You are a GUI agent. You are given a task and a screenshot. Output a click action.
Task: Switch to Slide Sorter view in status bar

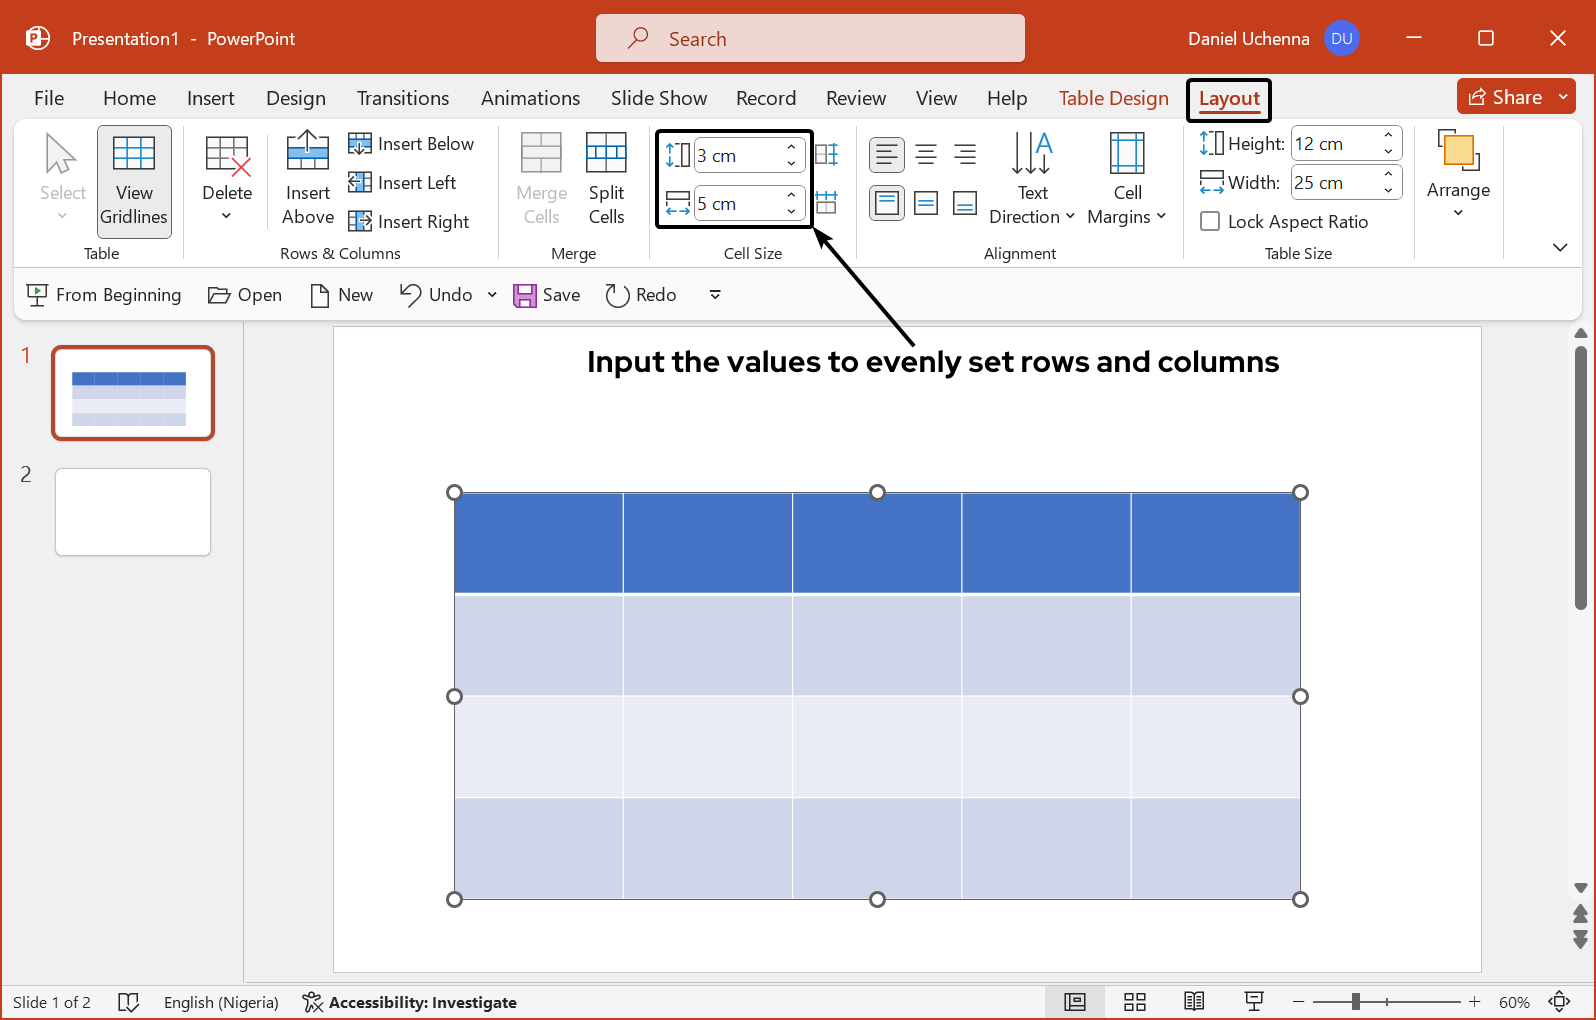pyautogui.click(x=1134, y=1002)
